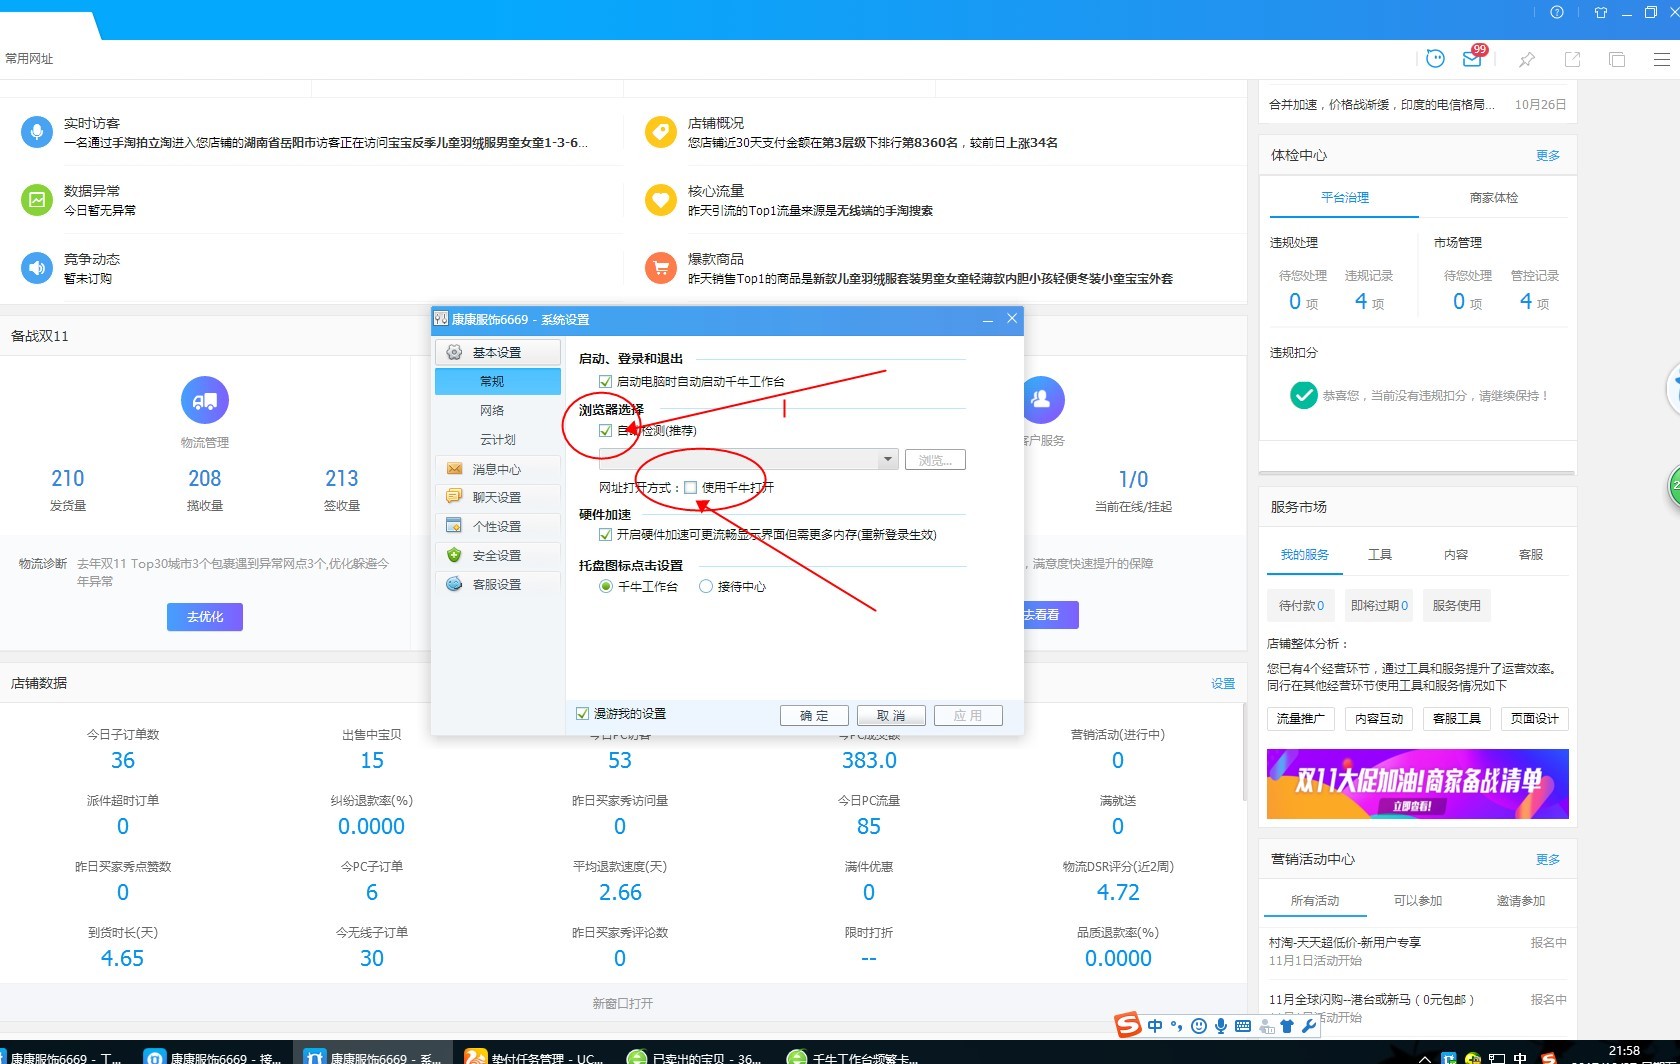This screenshot has width=1680, height=1064.
Task: Expand 基本设置 section in settings
Action: click(497, 352)
